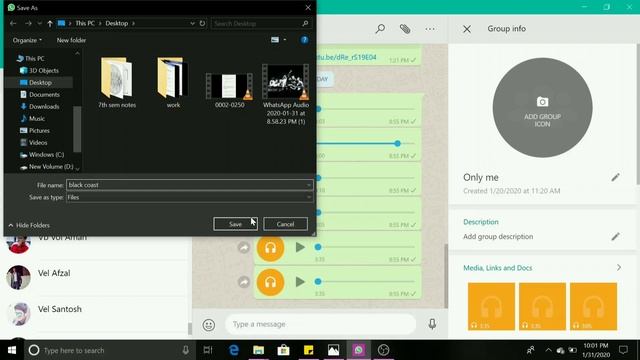Open the third audio media thumbnail

(593, 306)
